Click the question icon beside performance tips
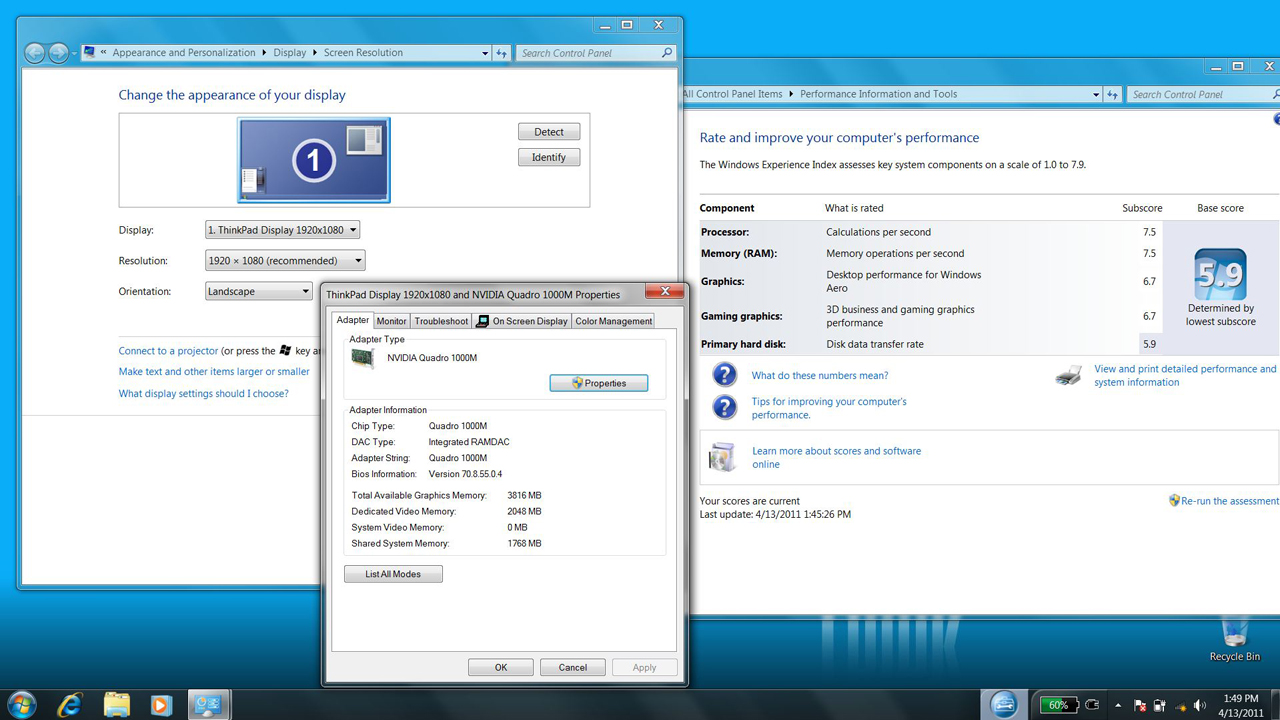Image resolution: width=1280 pixels, height=720 pixels. (x=724, y=407)
